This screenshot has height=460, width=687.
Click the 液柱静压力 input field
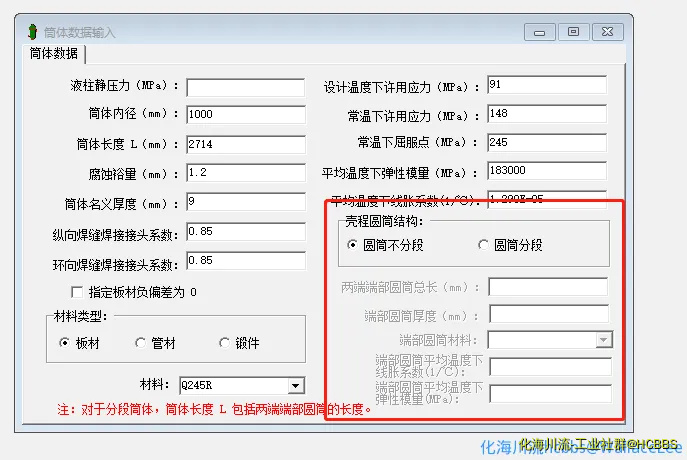[x=246, y=87]
